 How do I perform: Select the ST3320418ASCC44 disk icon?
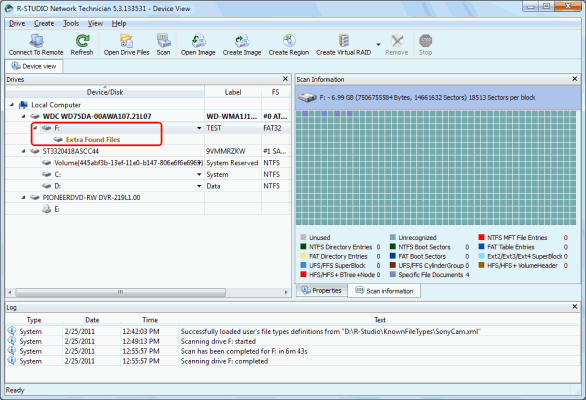pyautogui.click(x=35, y=151)
